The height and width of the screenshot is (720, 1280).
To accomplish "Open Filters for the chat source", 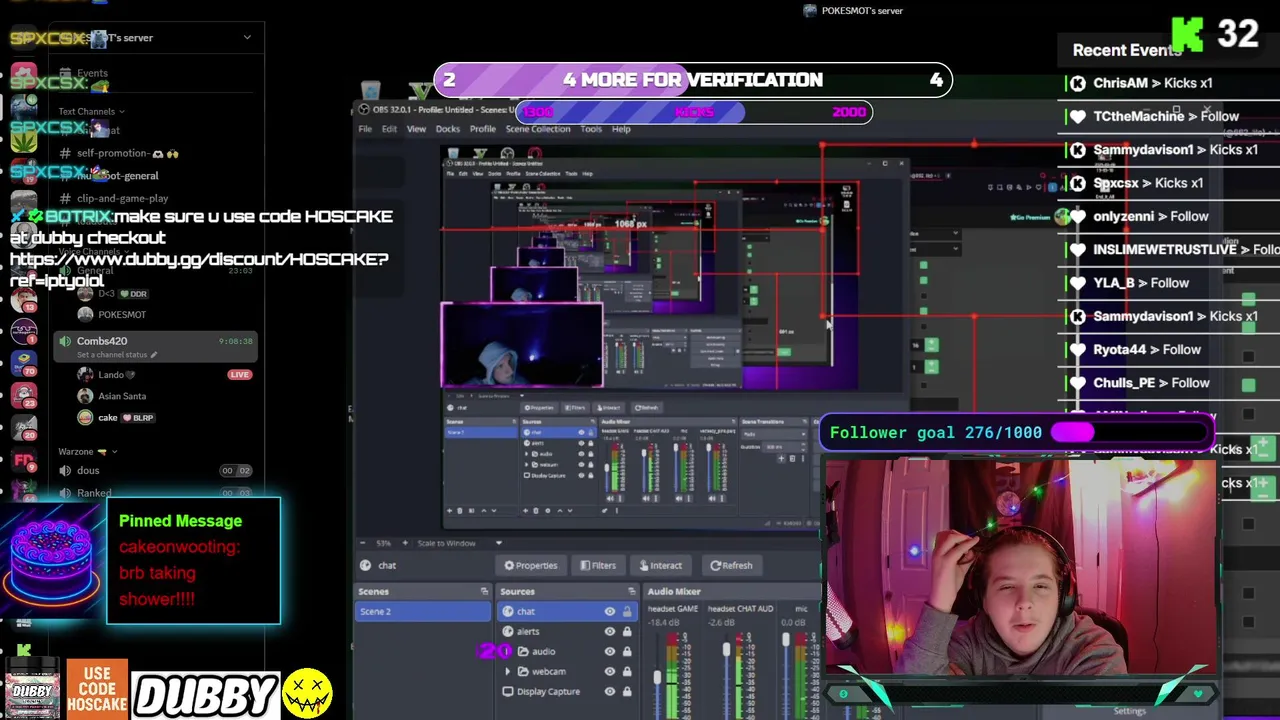I will point(598,565).
